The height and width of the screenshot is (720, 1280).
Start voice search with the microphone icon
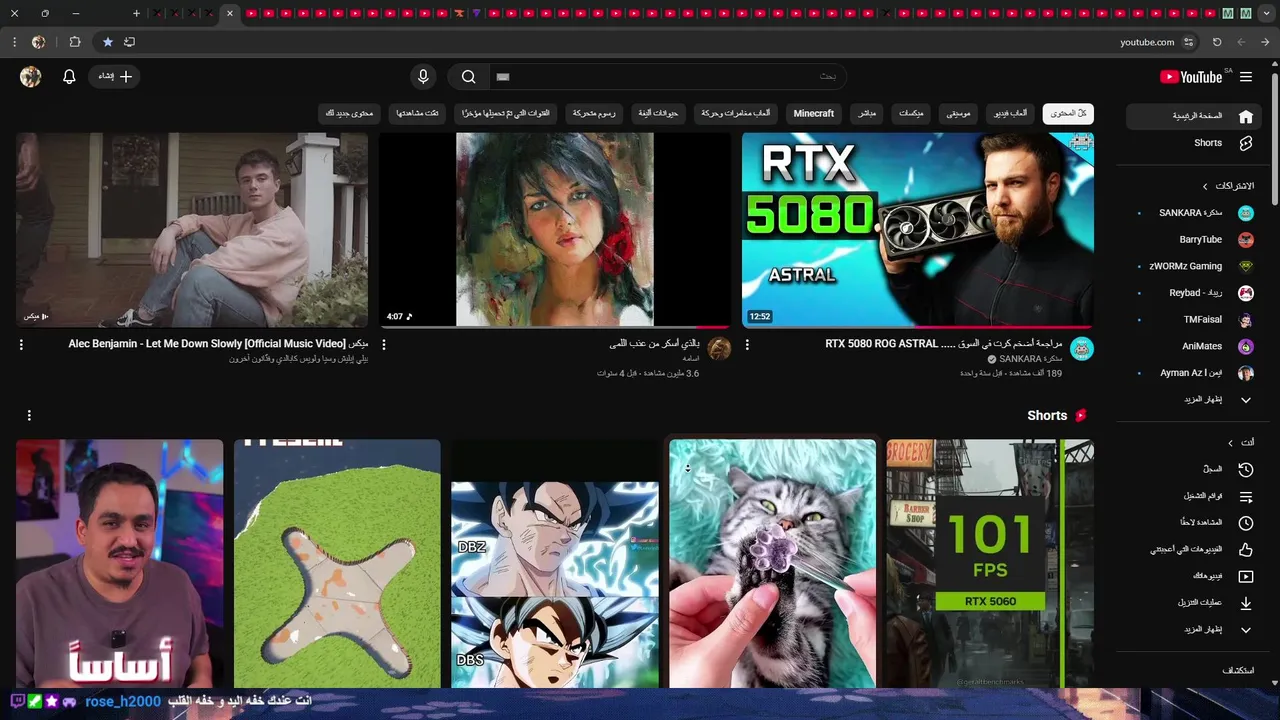[x=423, y=77]
